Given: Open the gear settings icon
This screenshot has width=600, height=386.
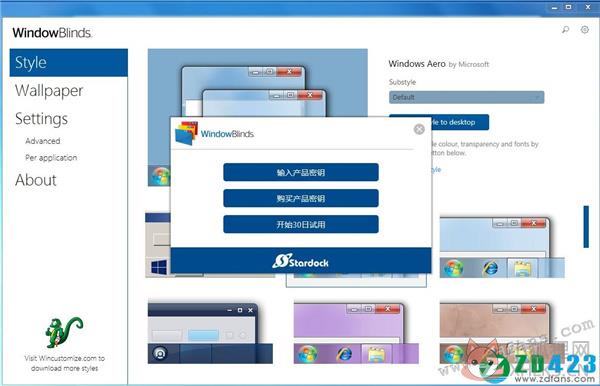Looking at the screenshot, I should point(584,29).
